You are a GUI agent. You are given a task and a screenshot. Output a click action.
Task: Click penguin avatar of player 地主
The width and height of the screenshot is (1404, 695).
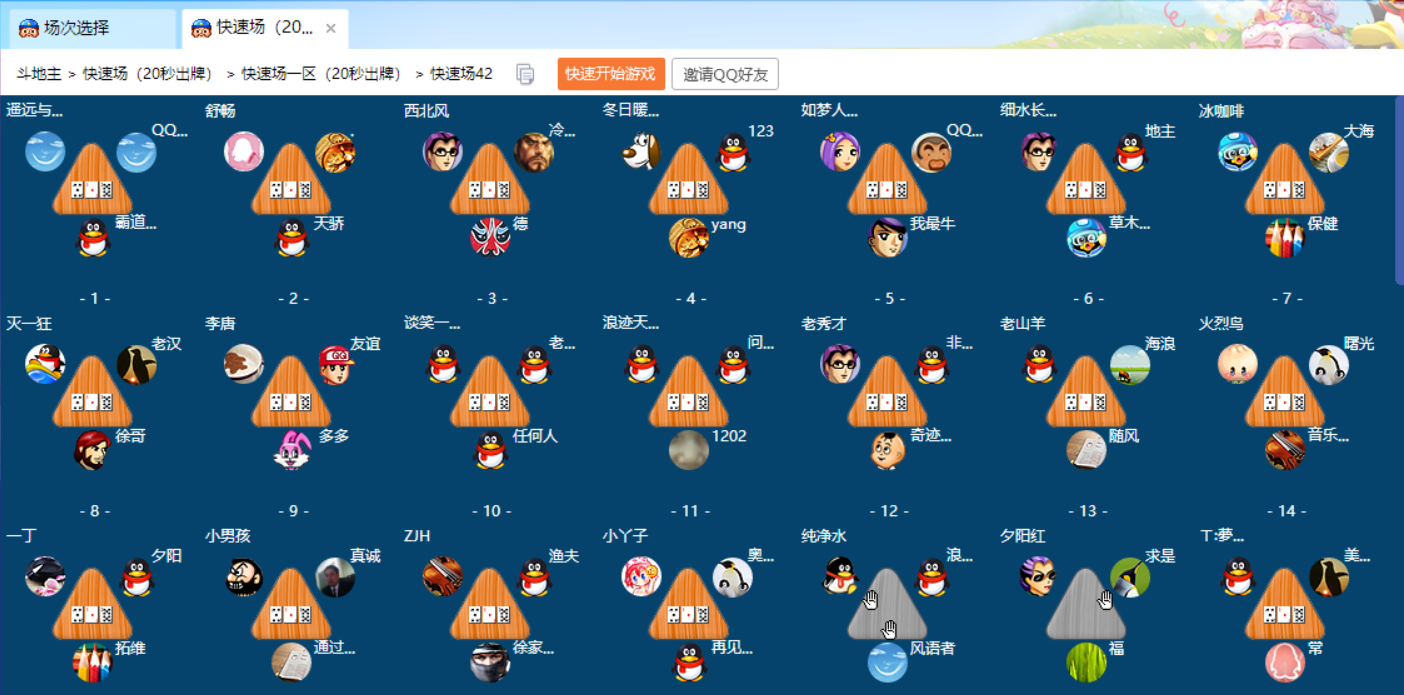1130,152
